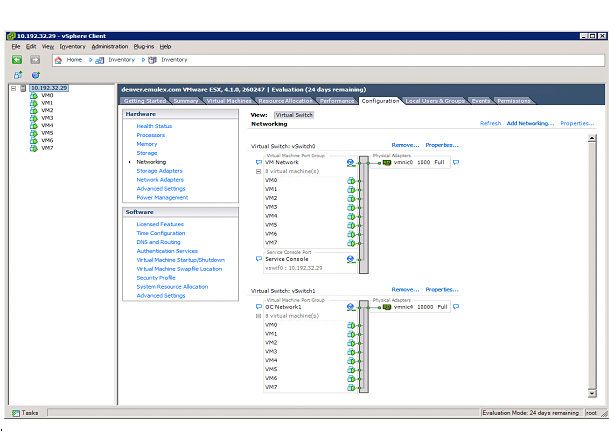The height and width of the screenshot is (447, 609).
Task: Click info bubble next to vmnic0 adapter
Action: pos(456,162)
